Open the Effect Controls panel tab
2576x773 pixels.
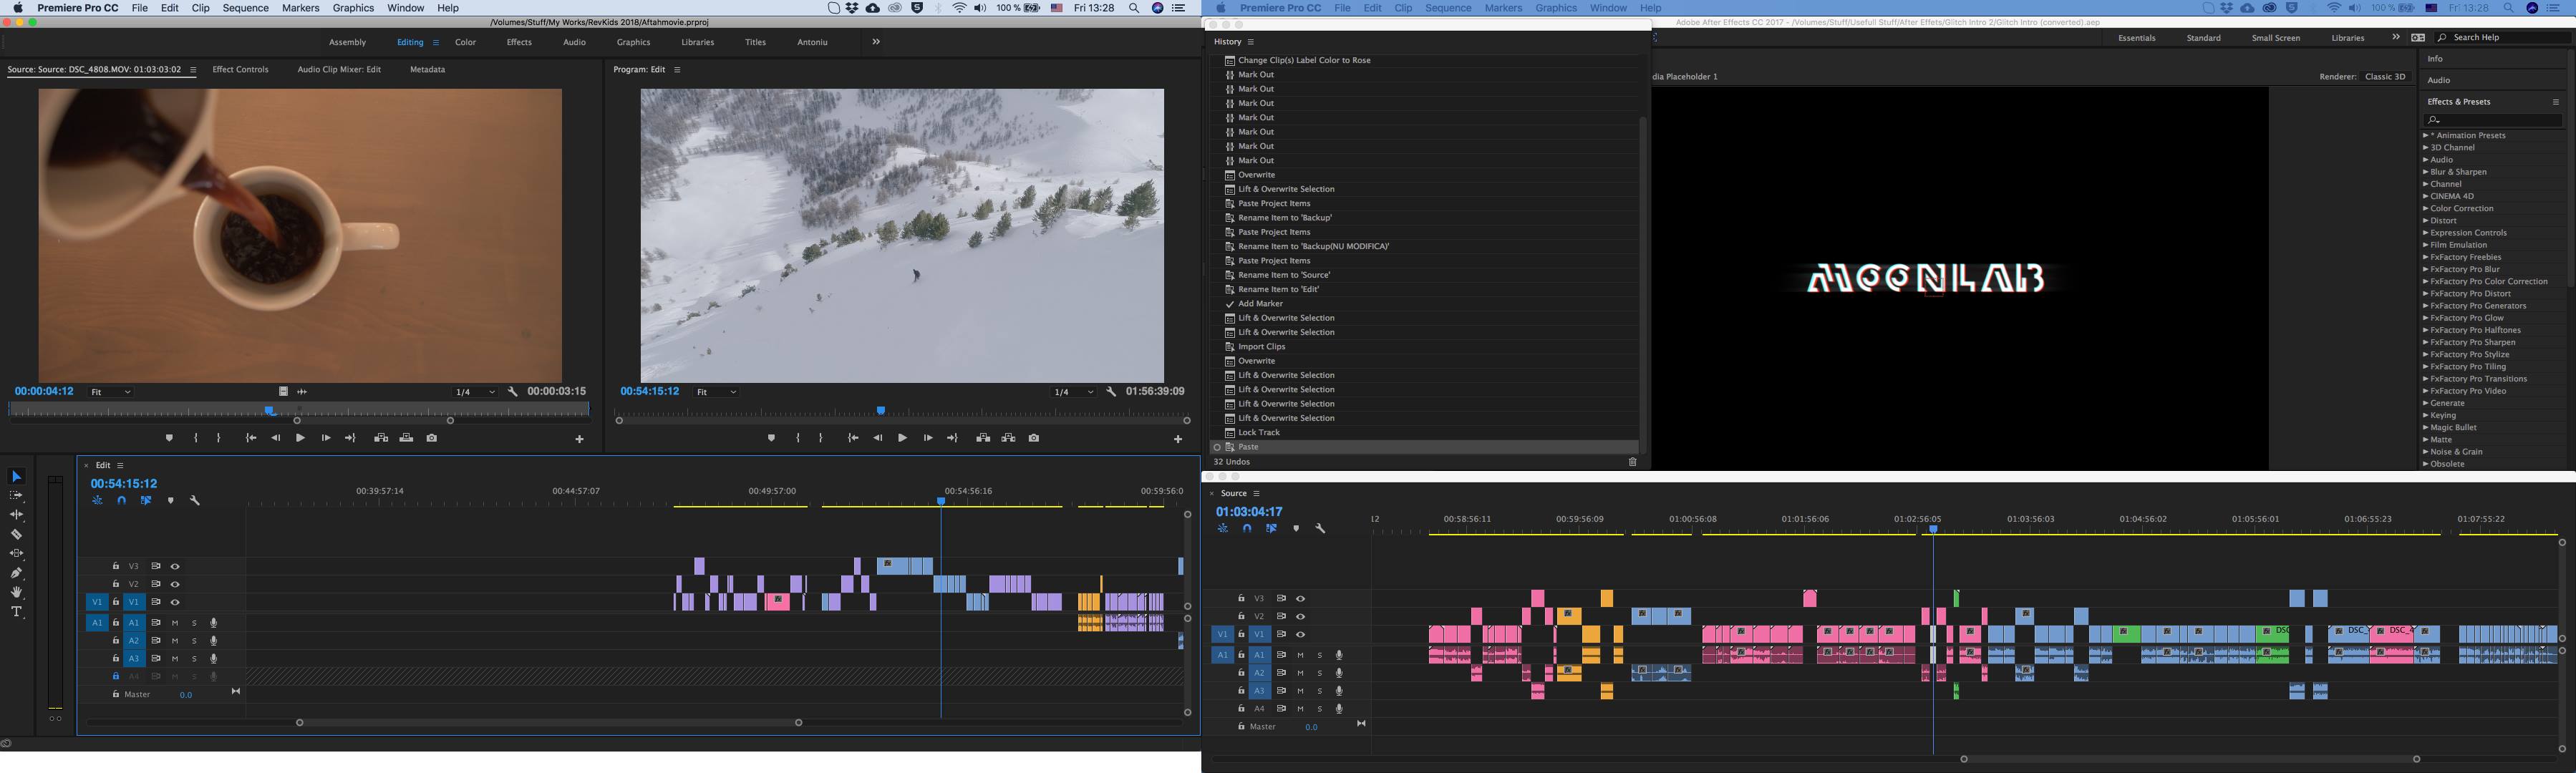[240, 70]
